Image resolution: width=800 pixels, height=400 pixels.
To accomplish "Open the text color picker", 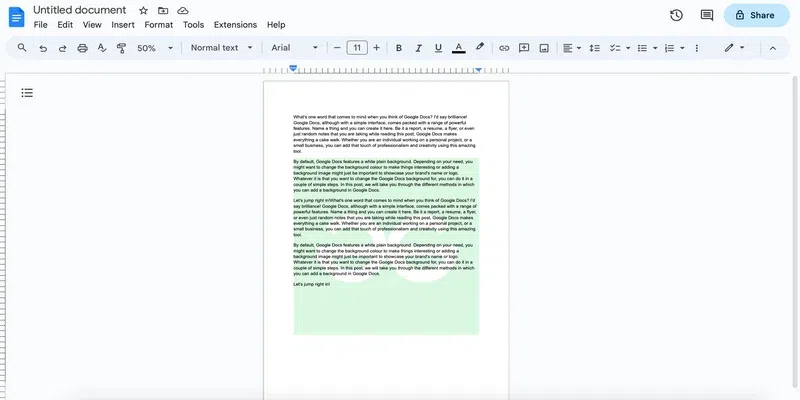I will click(459, 48).
